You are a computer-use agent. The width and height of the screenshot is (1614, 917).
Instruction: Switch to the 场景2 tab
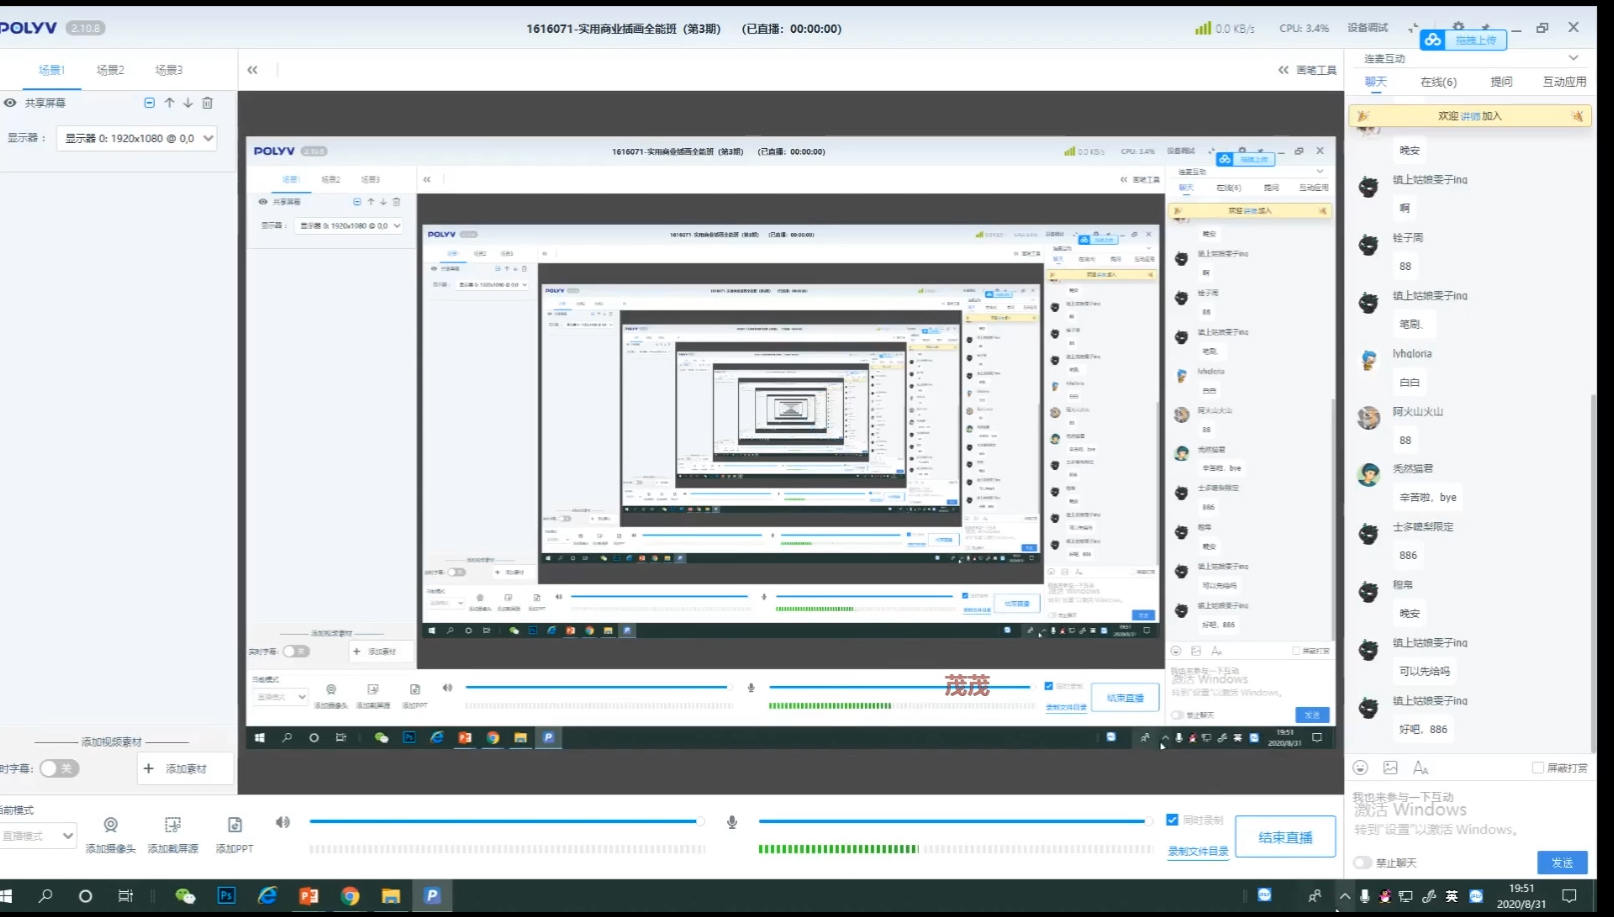(x=110, y=70)
